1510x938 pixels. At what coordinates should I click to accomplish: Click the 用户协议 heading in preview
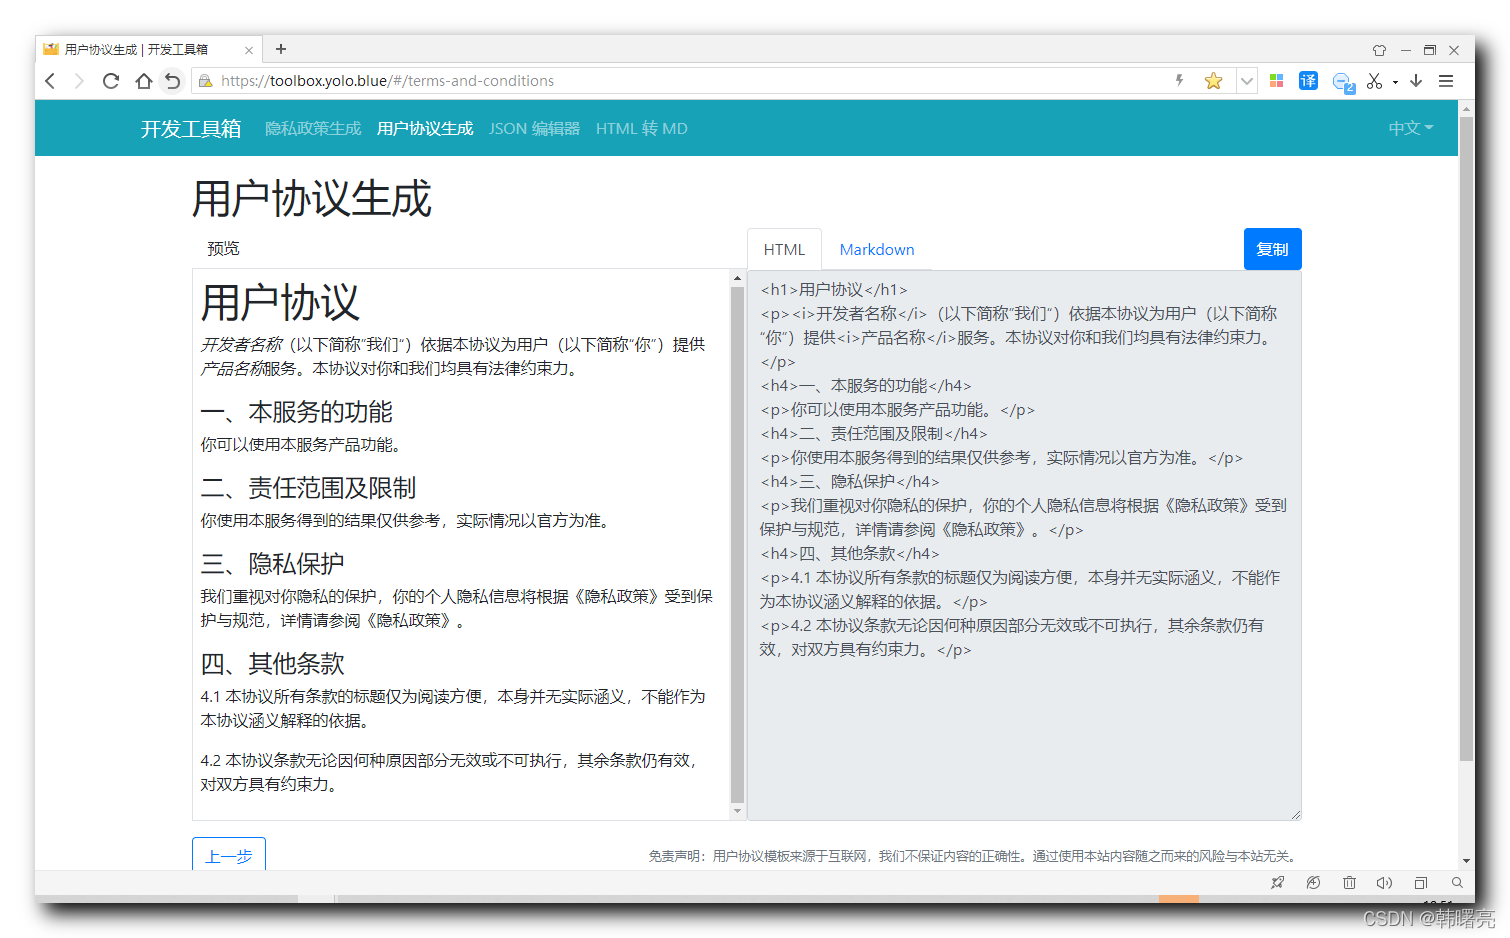(280, 302)
